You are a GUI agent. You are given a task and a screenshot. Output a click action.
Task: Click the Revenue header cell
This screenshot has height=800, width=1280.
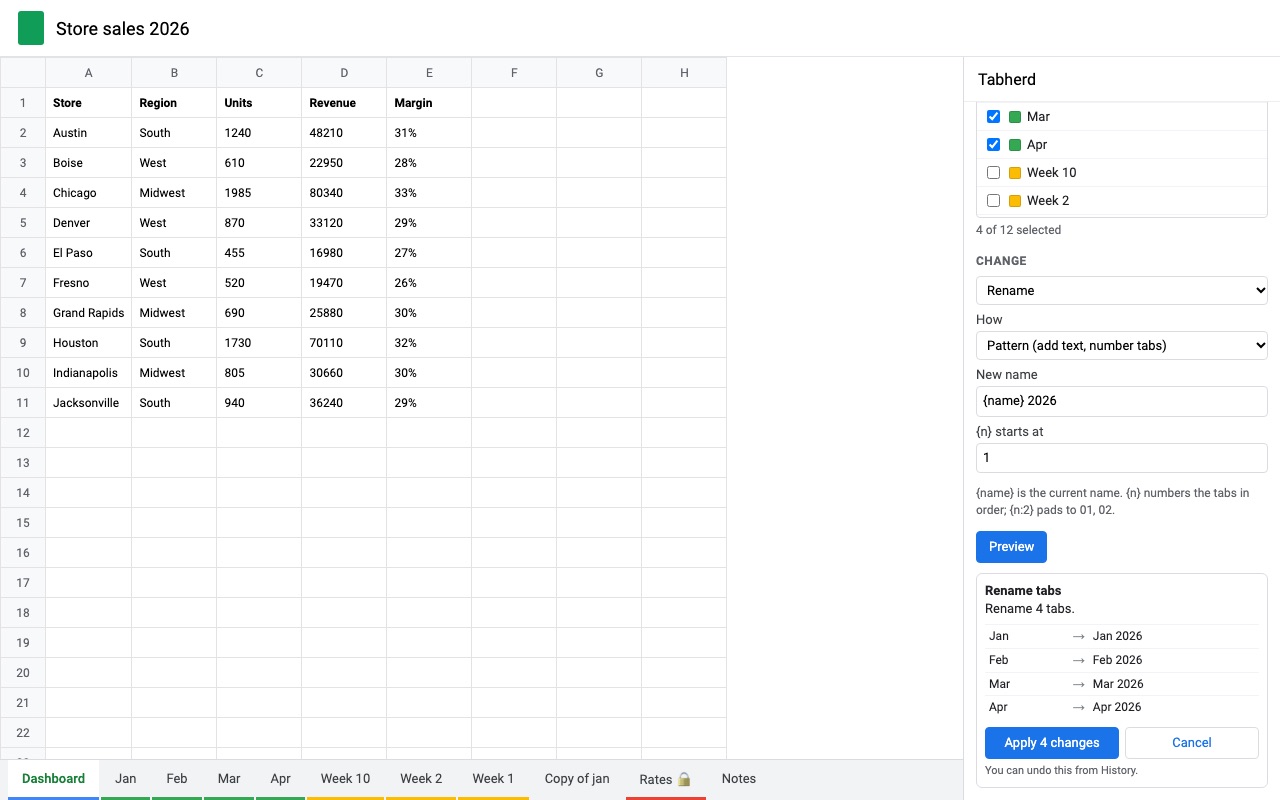344,103
